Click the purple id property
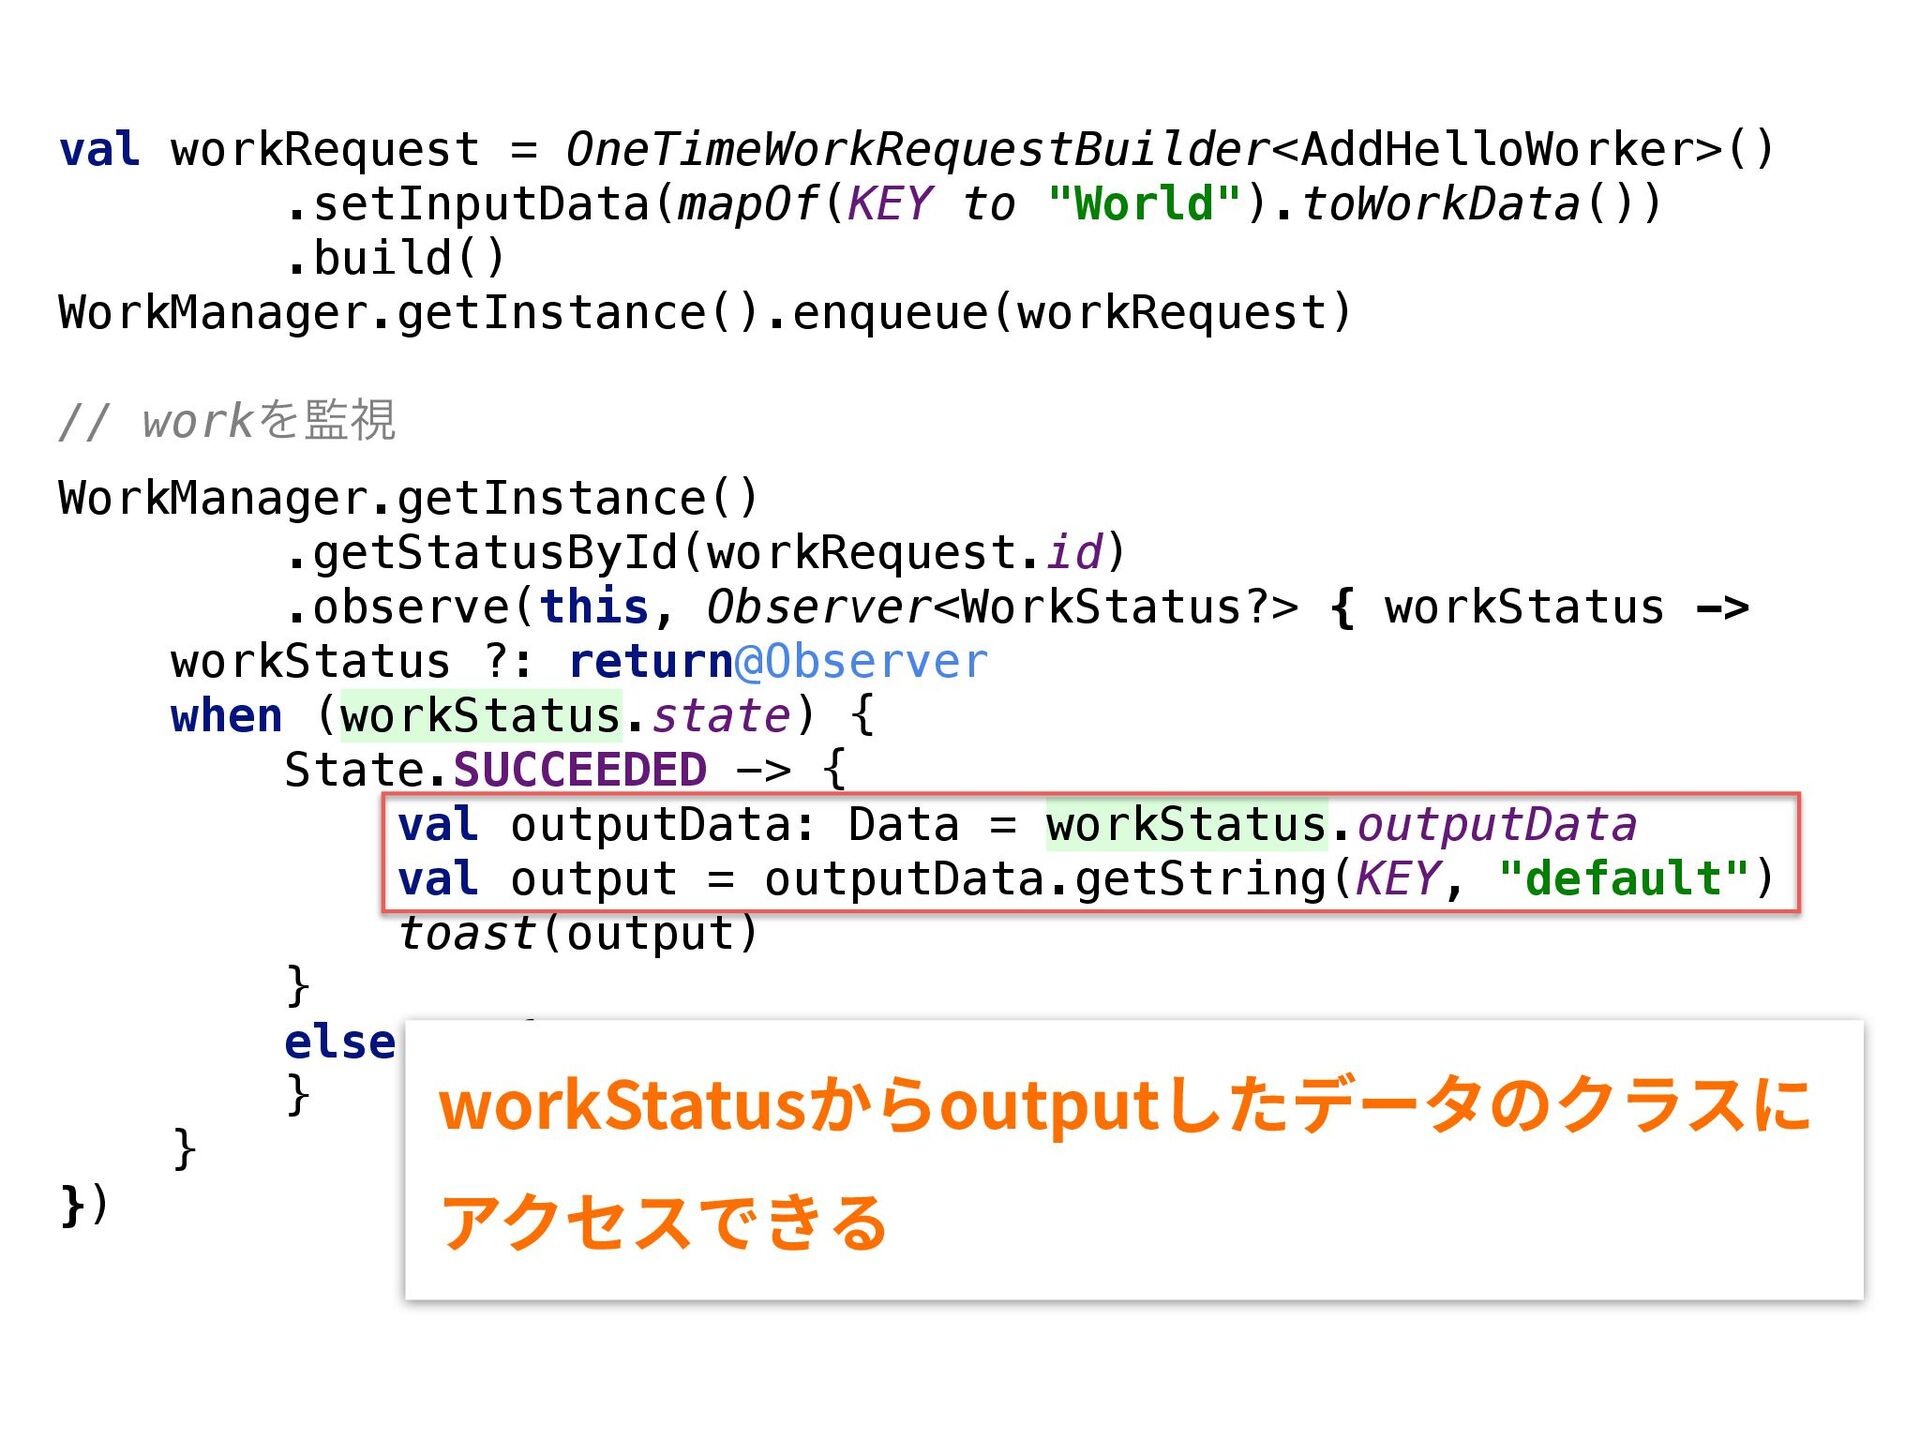This screenshot has width=1920, height=1440. 1073,553
